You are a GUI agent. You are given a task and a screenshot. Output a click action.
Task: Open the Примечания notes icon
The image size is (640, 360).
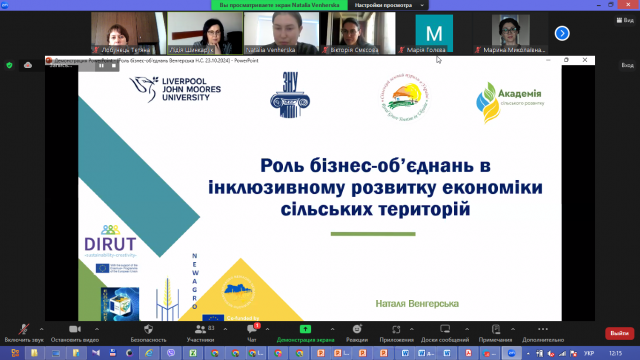pos(496,329)
